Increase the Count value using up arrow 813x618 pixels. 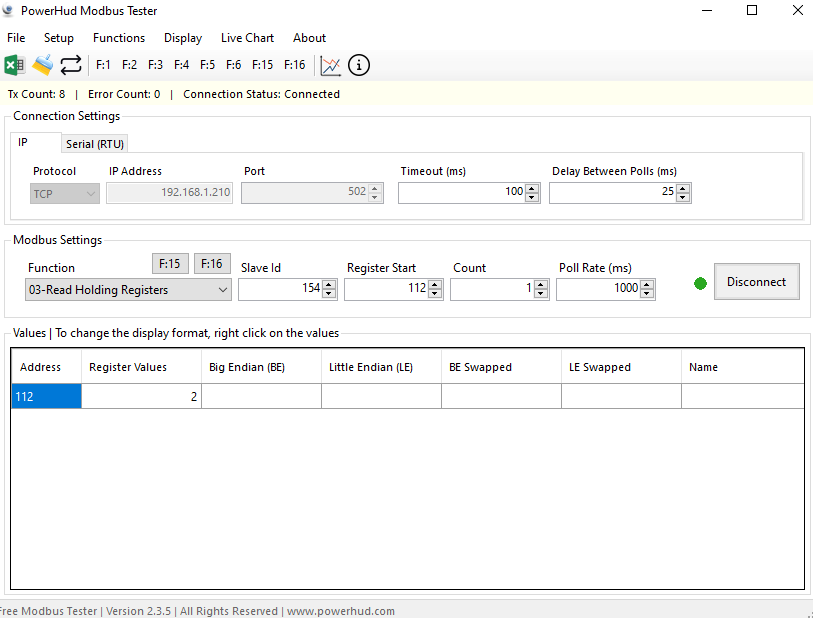click(x=542, y=284)
